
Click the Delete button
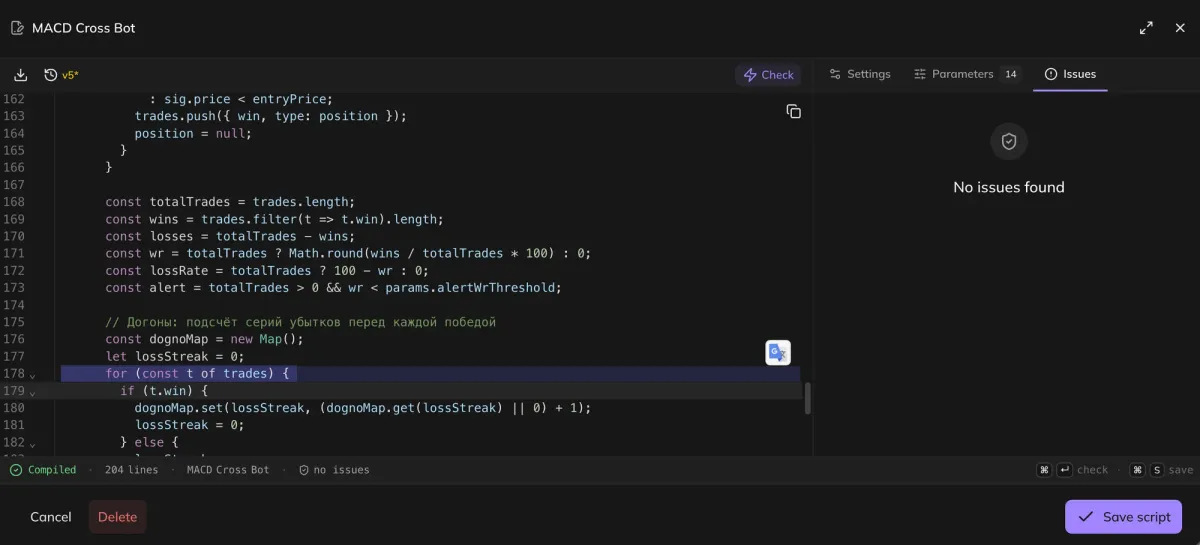point(118,517)
